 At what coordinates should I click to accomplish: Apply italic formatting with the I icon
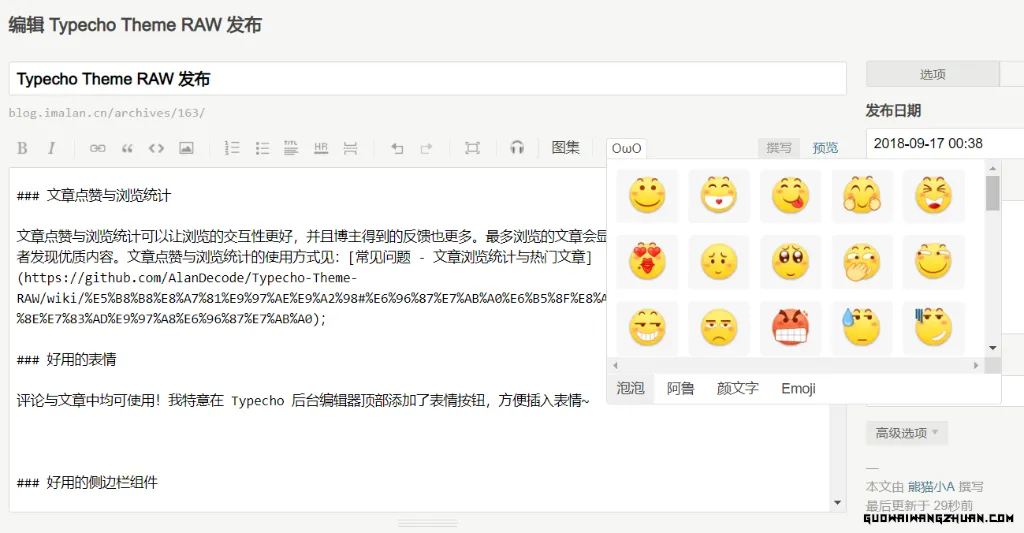point(51,148)
